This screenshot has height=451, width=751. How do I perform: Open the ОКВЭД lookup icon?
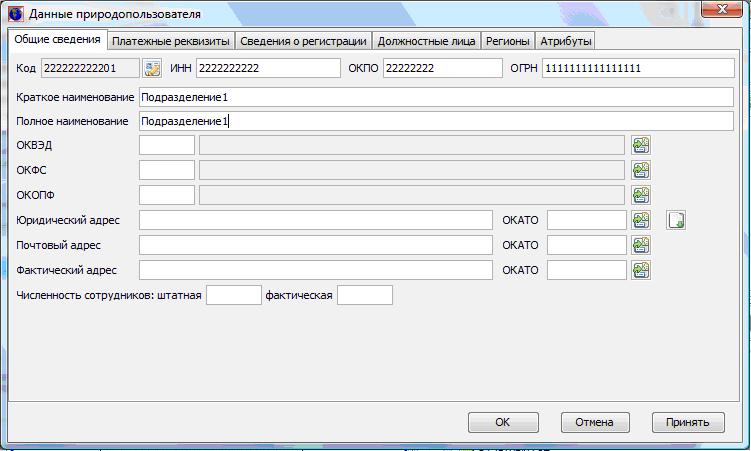pyautogui.click(x=641, y=145)
